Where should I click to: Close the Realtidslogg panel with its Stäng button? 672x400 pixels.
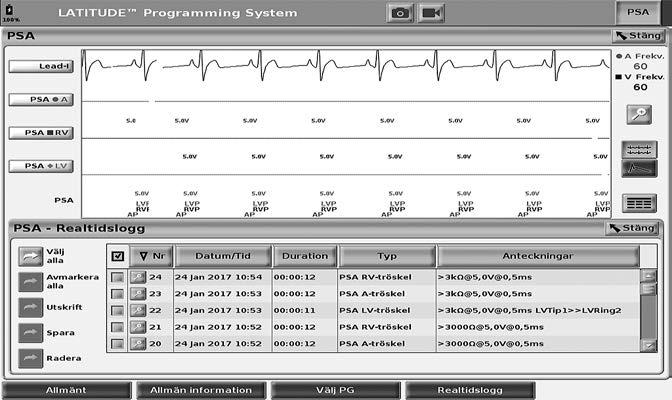[x=632, y=228]
